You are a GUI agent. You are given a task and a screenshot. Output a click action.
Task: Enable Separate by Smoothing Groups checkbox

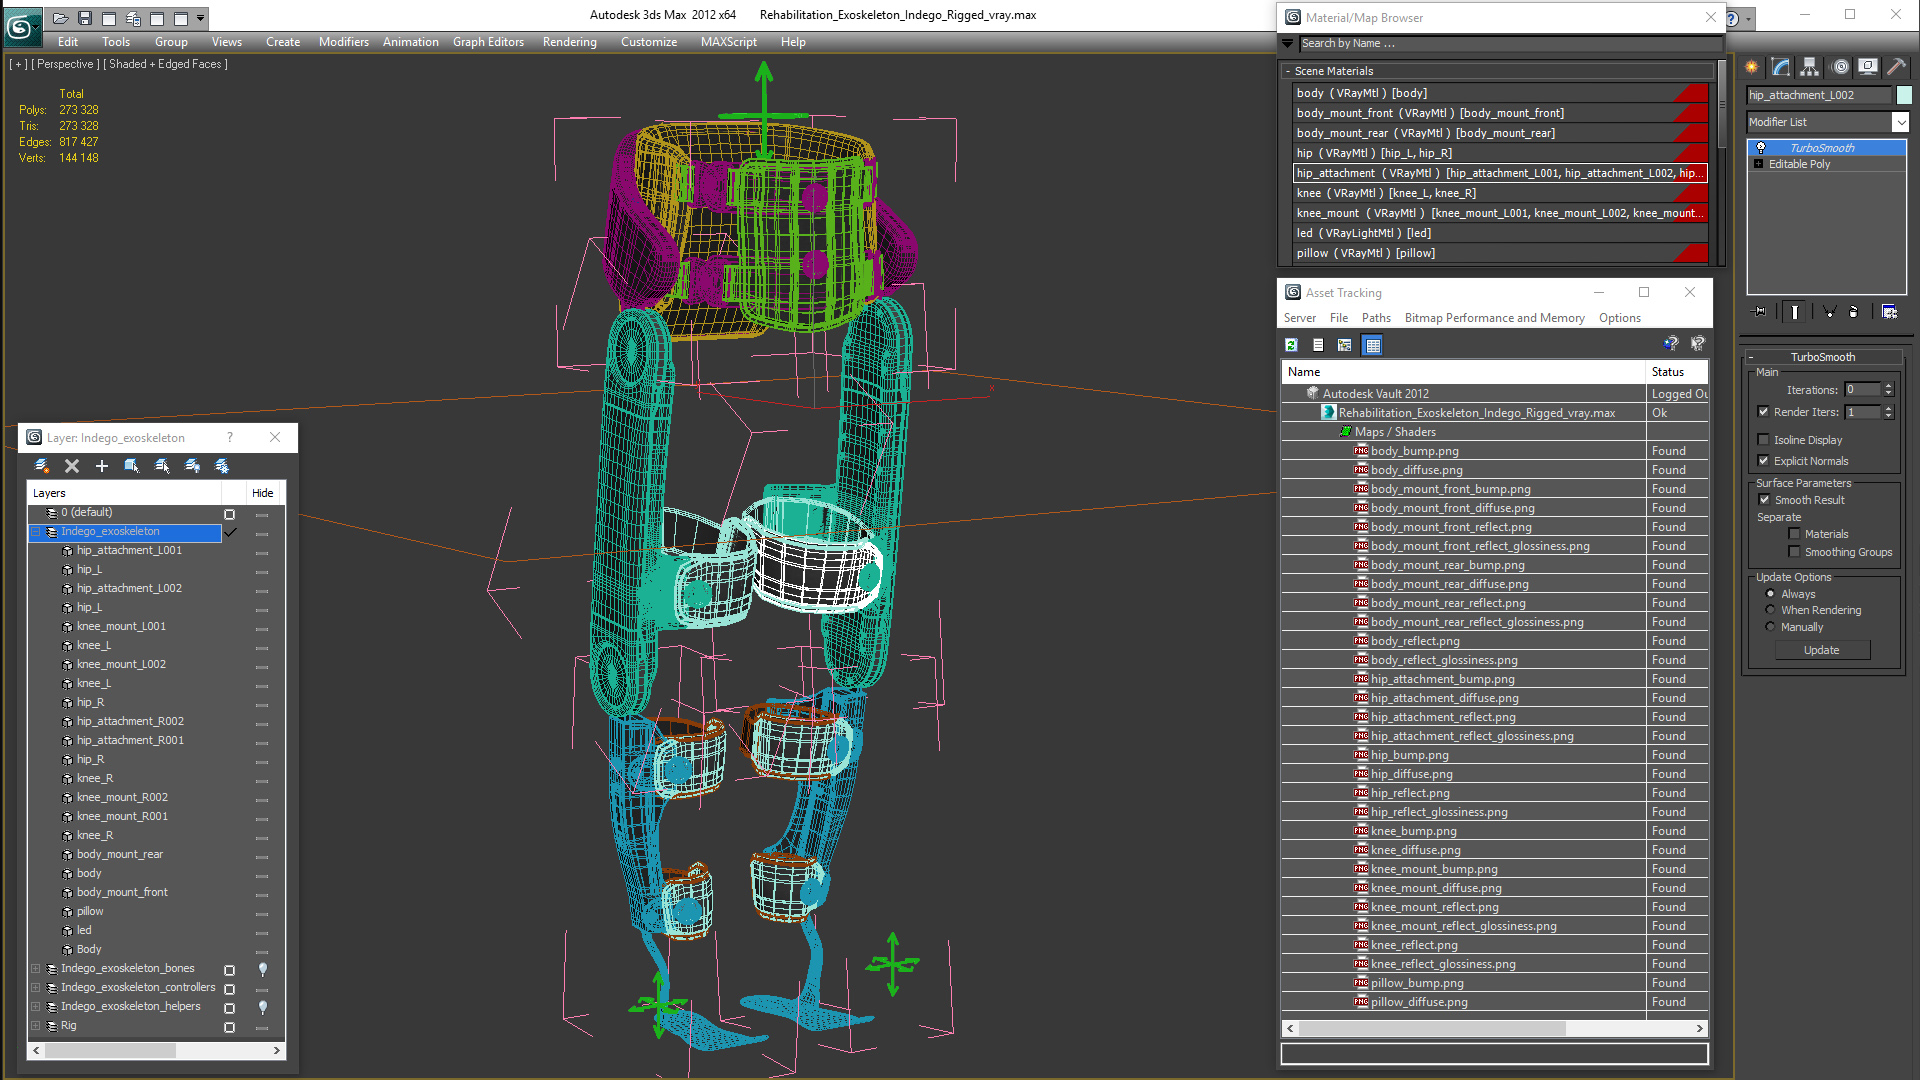(x=1794, y=552)
